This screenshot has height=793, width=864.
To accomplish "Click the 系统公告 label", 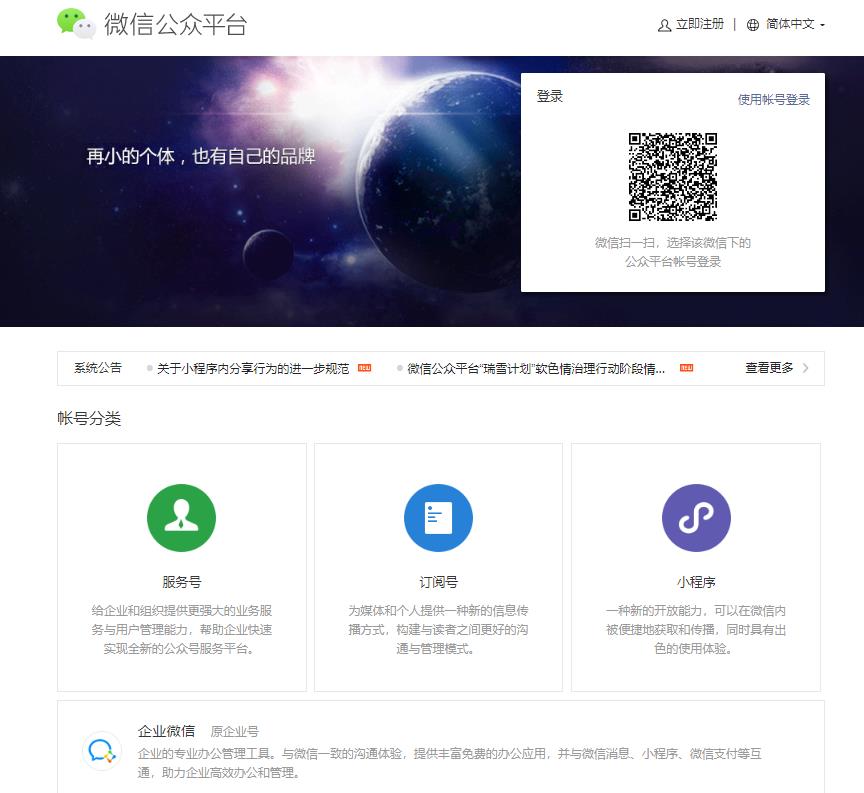I will 98,368.
